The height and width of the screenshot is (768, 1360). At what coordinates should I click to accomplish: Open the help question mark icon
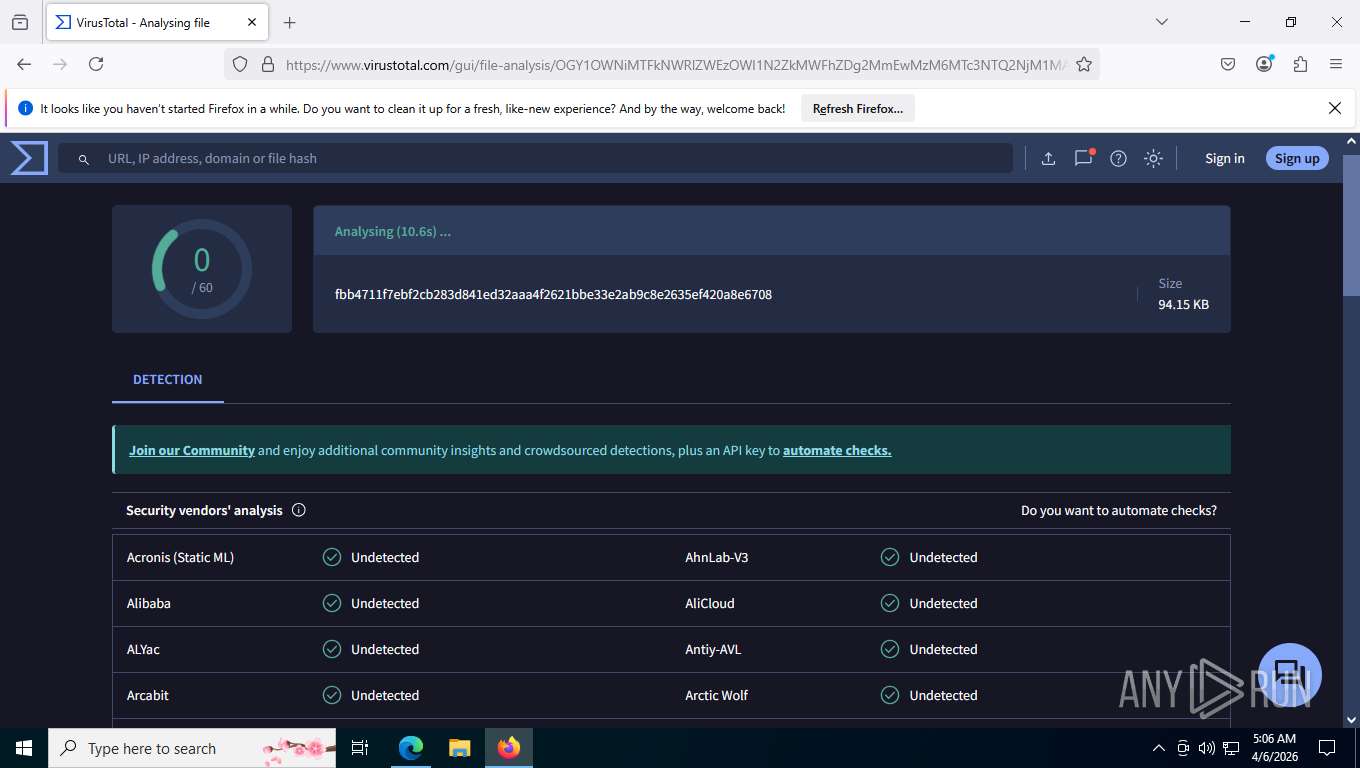point(1119,158)
